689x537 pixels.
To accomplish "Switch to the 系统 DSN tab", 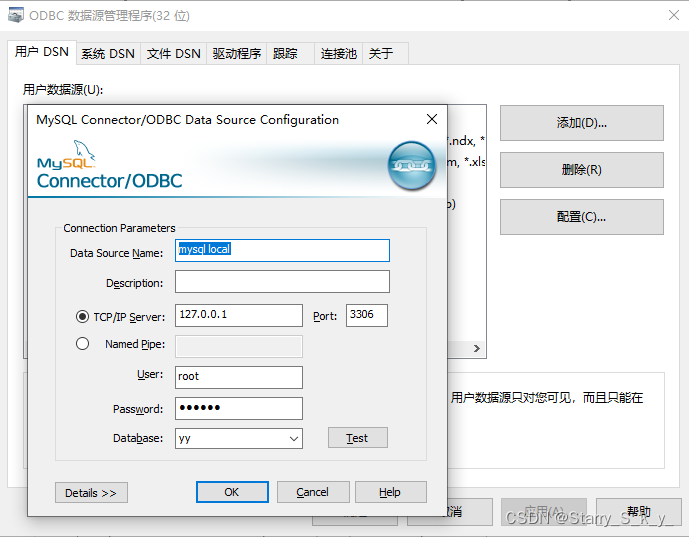I will [x=108, y=54].
